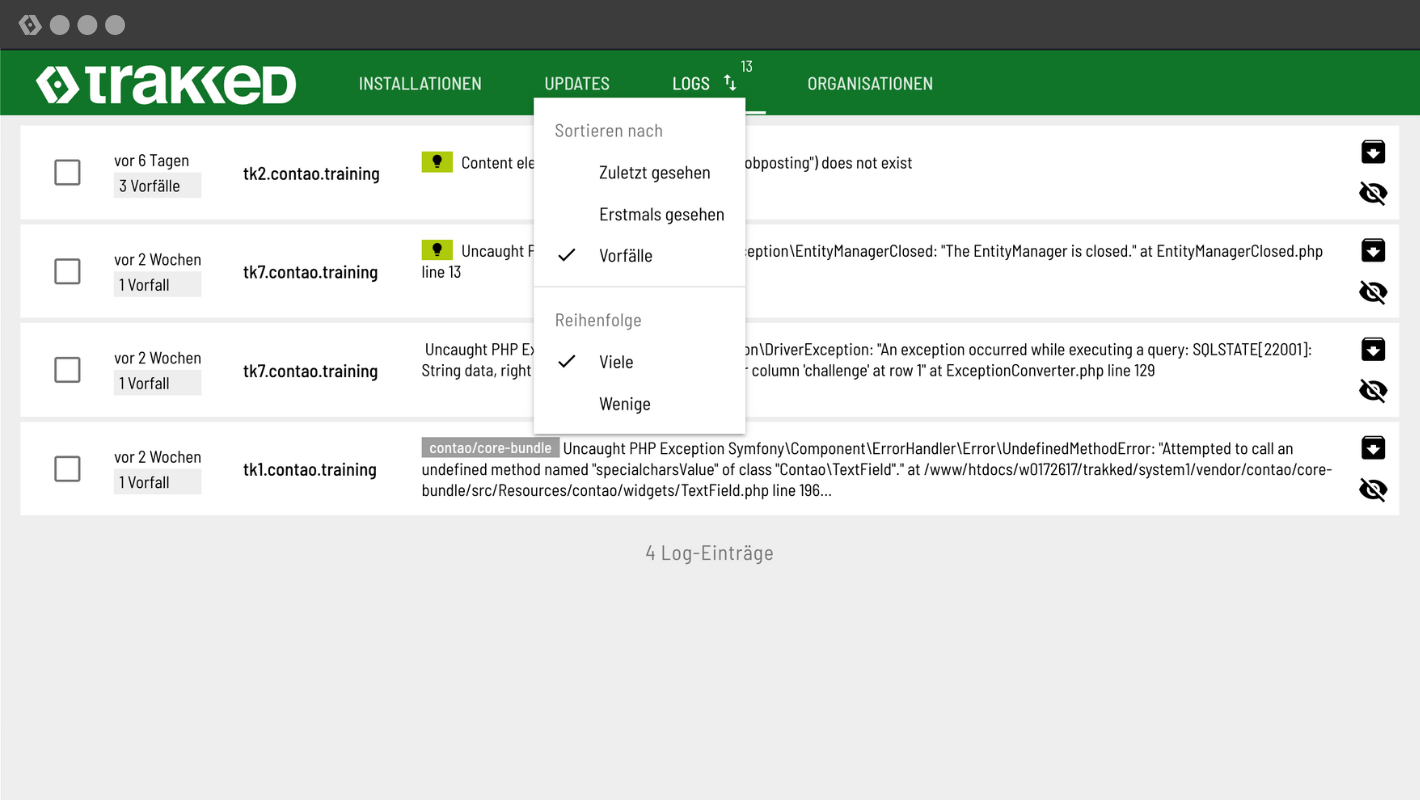
Task: Archive the tk2.contao.training log entry
Action: coord(1373,152)
